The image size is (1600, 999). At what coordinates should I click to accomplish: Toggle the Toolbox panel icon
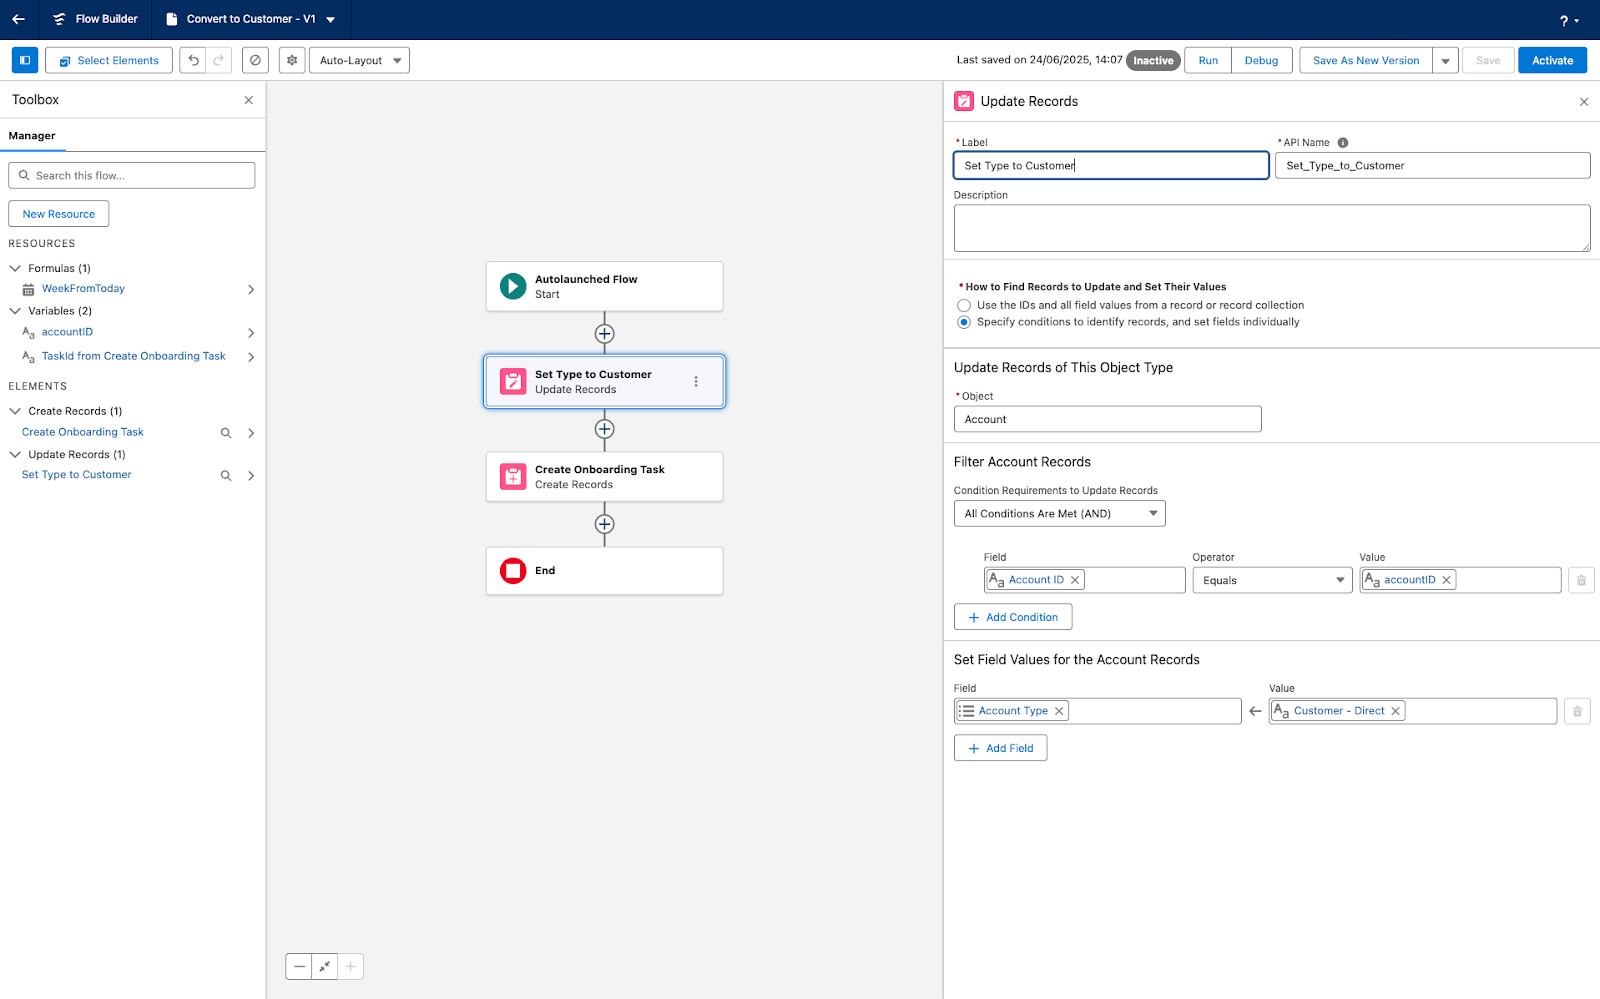[25, 60]
